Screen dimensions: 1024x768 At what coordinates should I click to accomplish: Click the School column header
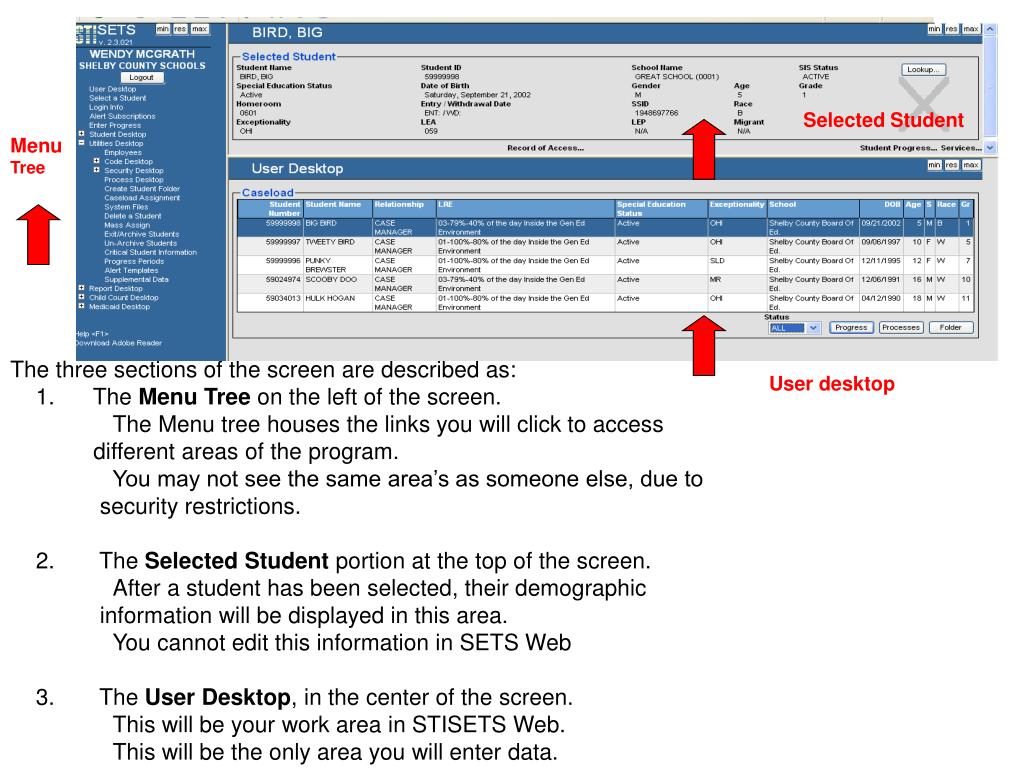tap(813, 208)
